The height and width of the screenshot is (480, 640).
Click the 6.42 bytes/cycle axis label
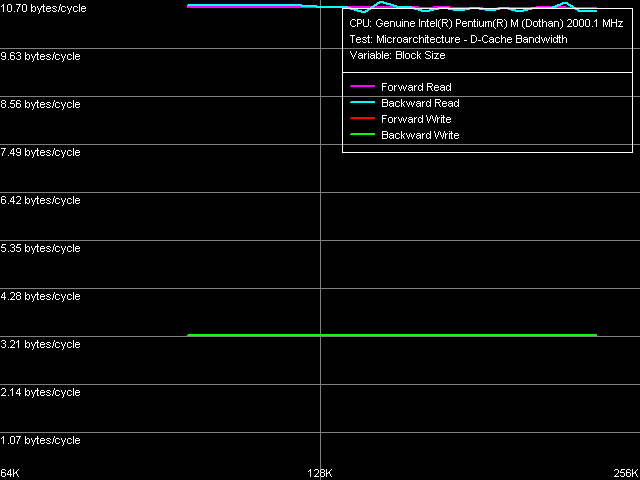(x=40, y=200)
